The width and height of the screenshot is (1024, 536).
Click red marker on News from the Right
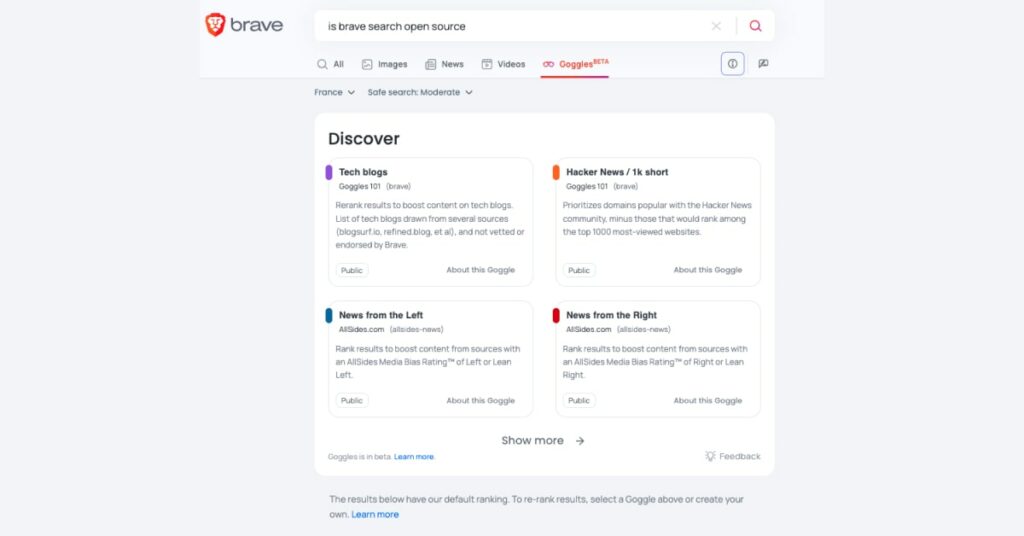point(556,316)
